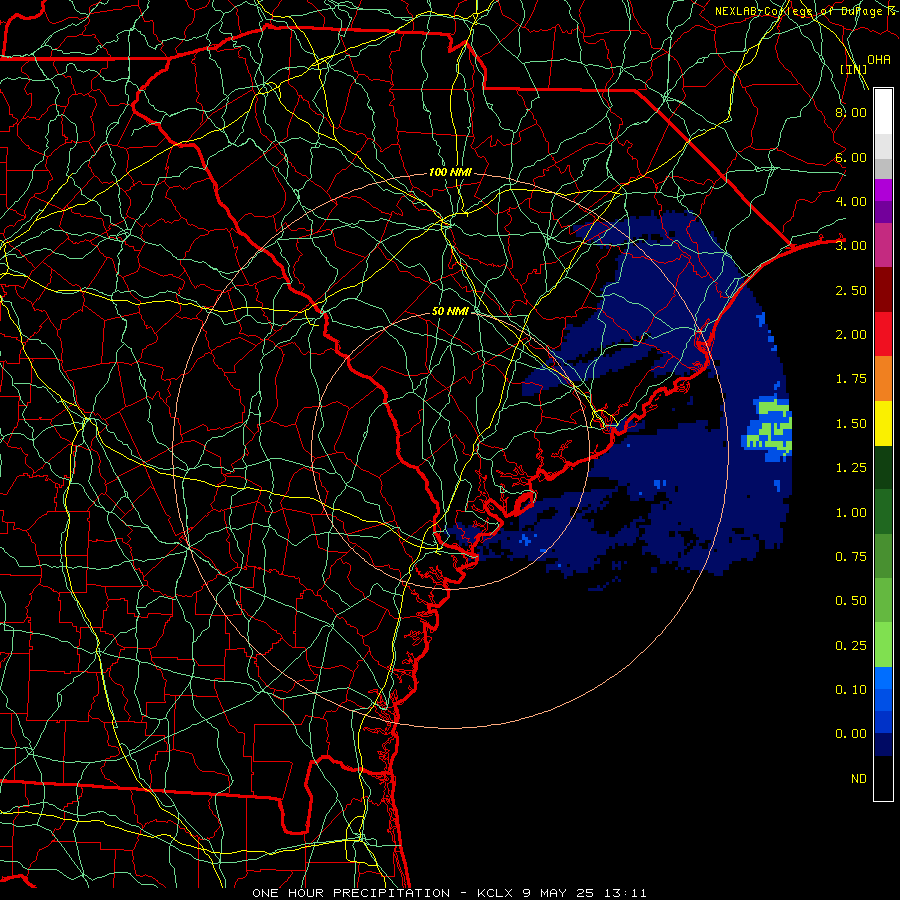Click the "0.25" legend value
The image size is (900, 900).
(x=851, y=646)
